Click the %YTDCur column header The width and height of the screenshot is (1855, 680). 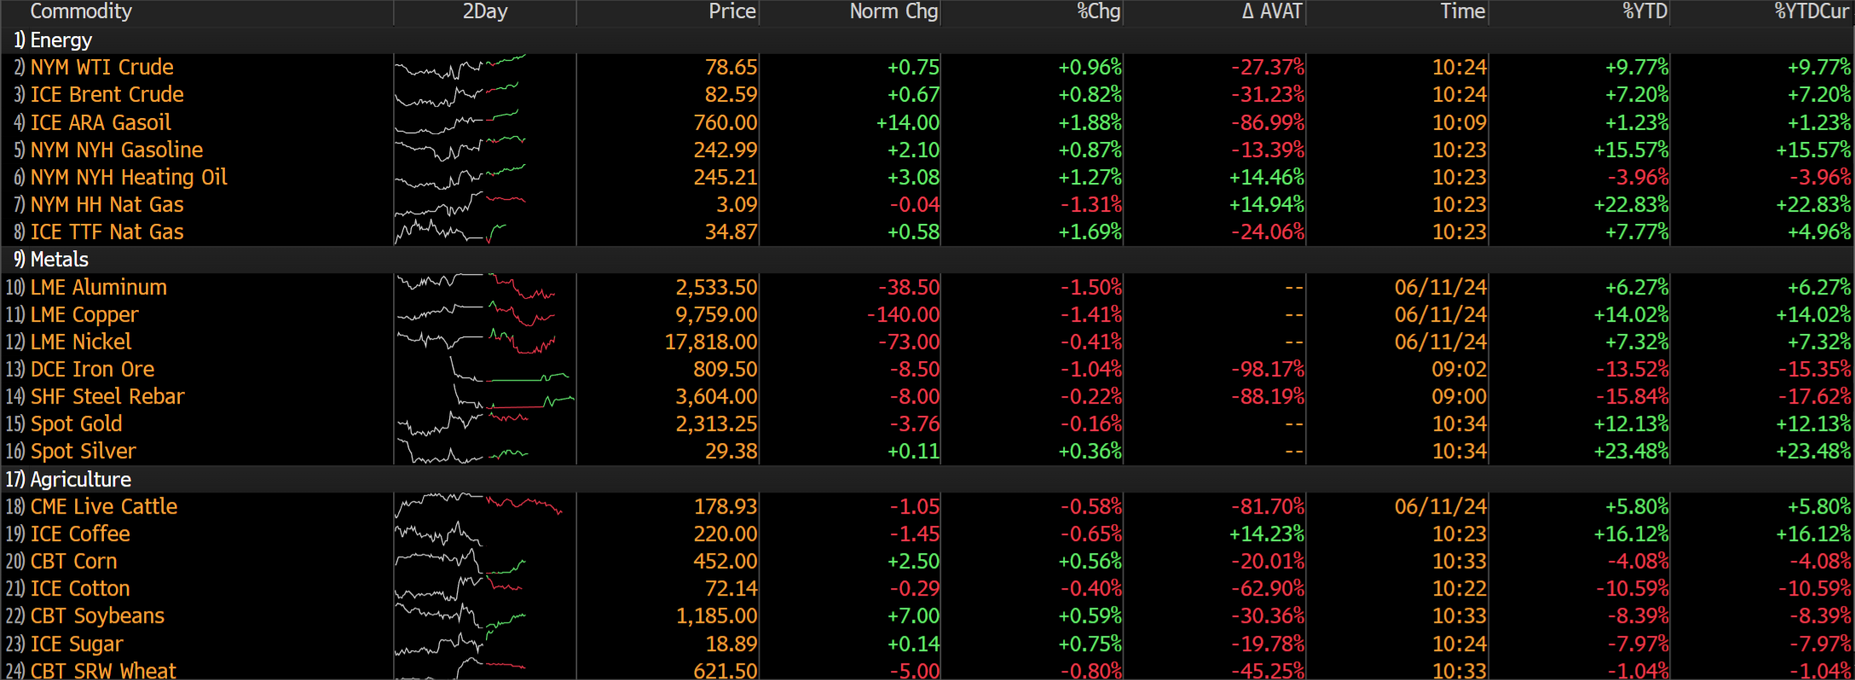pos(1812,12)
